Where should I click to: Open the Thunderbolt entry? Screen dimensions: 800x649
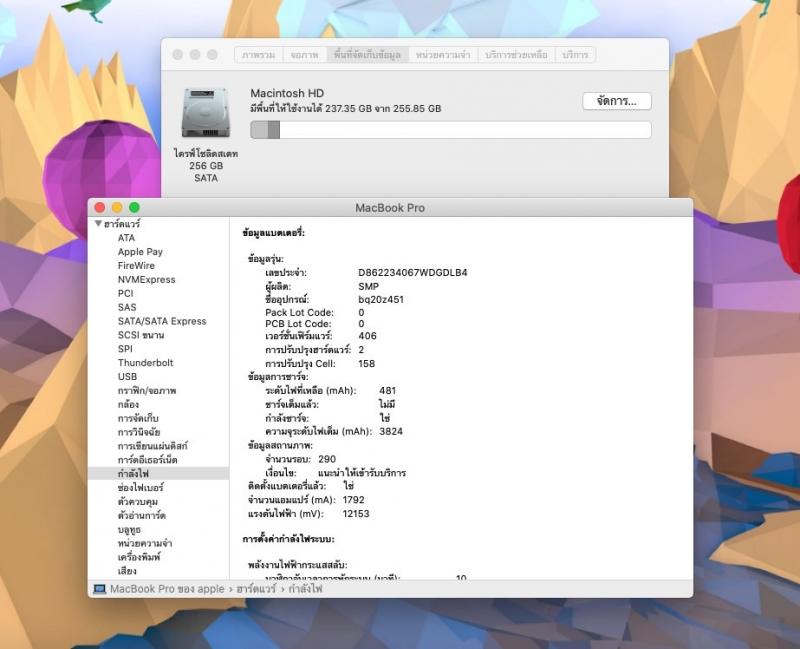click(145, 363)
